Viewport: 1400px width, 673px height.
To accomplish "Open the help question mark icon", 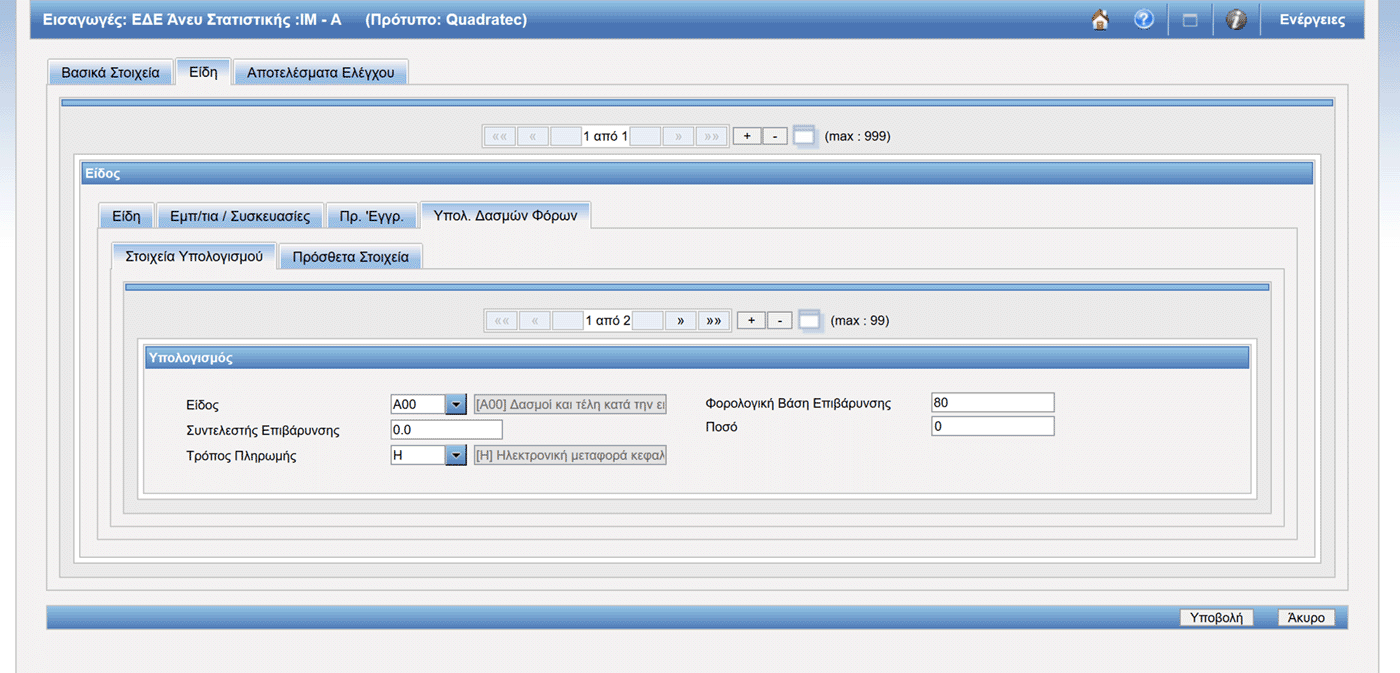I will [1144, 20].
